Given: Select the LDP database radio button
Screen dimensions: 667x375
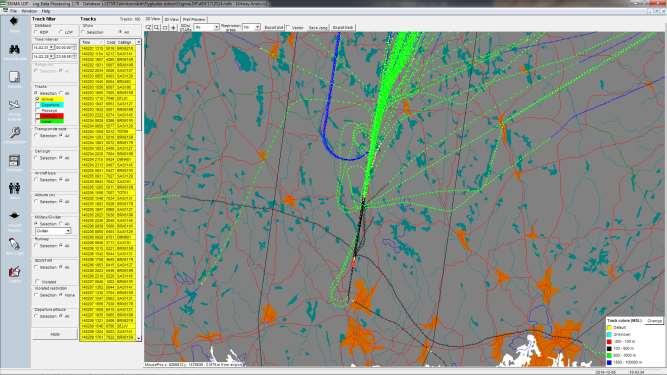Looking at the screenshot, I should click(61, 32).
